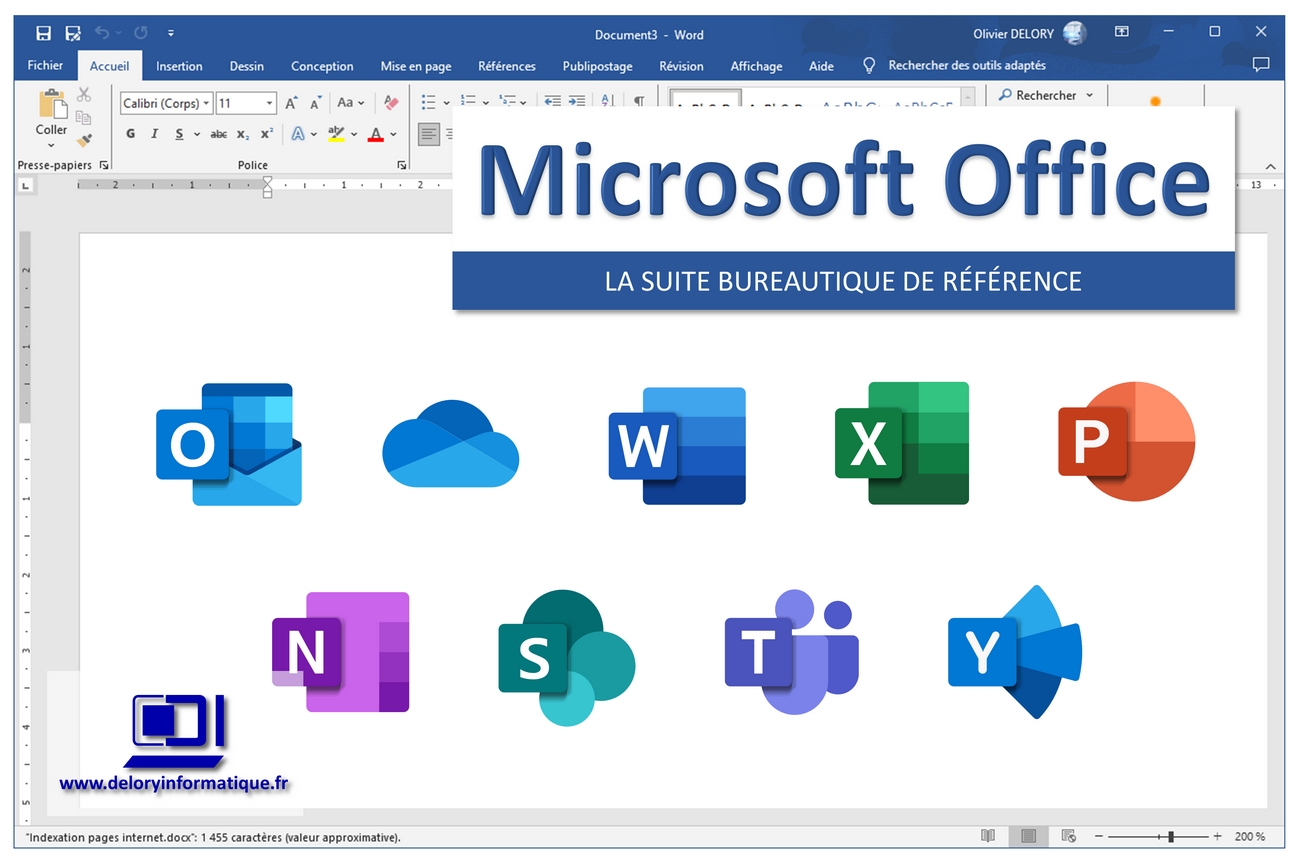This screenshot has height=862, width=1302.
Task: Toggle strikethrough abc formatting
Action: click(x=218, y=134)
